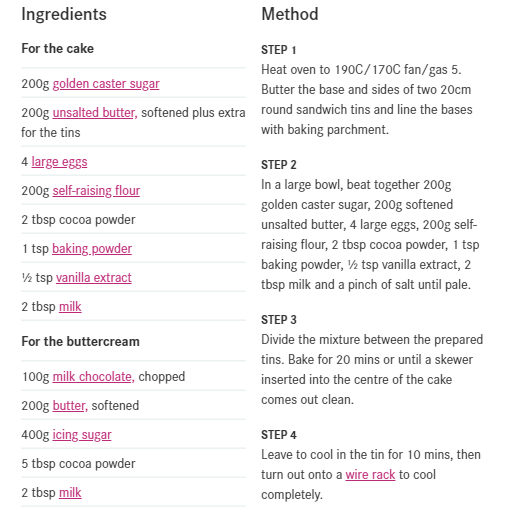
Task: Click the STEP 3 heading
Action: pyautogui.click(x=279, y=320)
